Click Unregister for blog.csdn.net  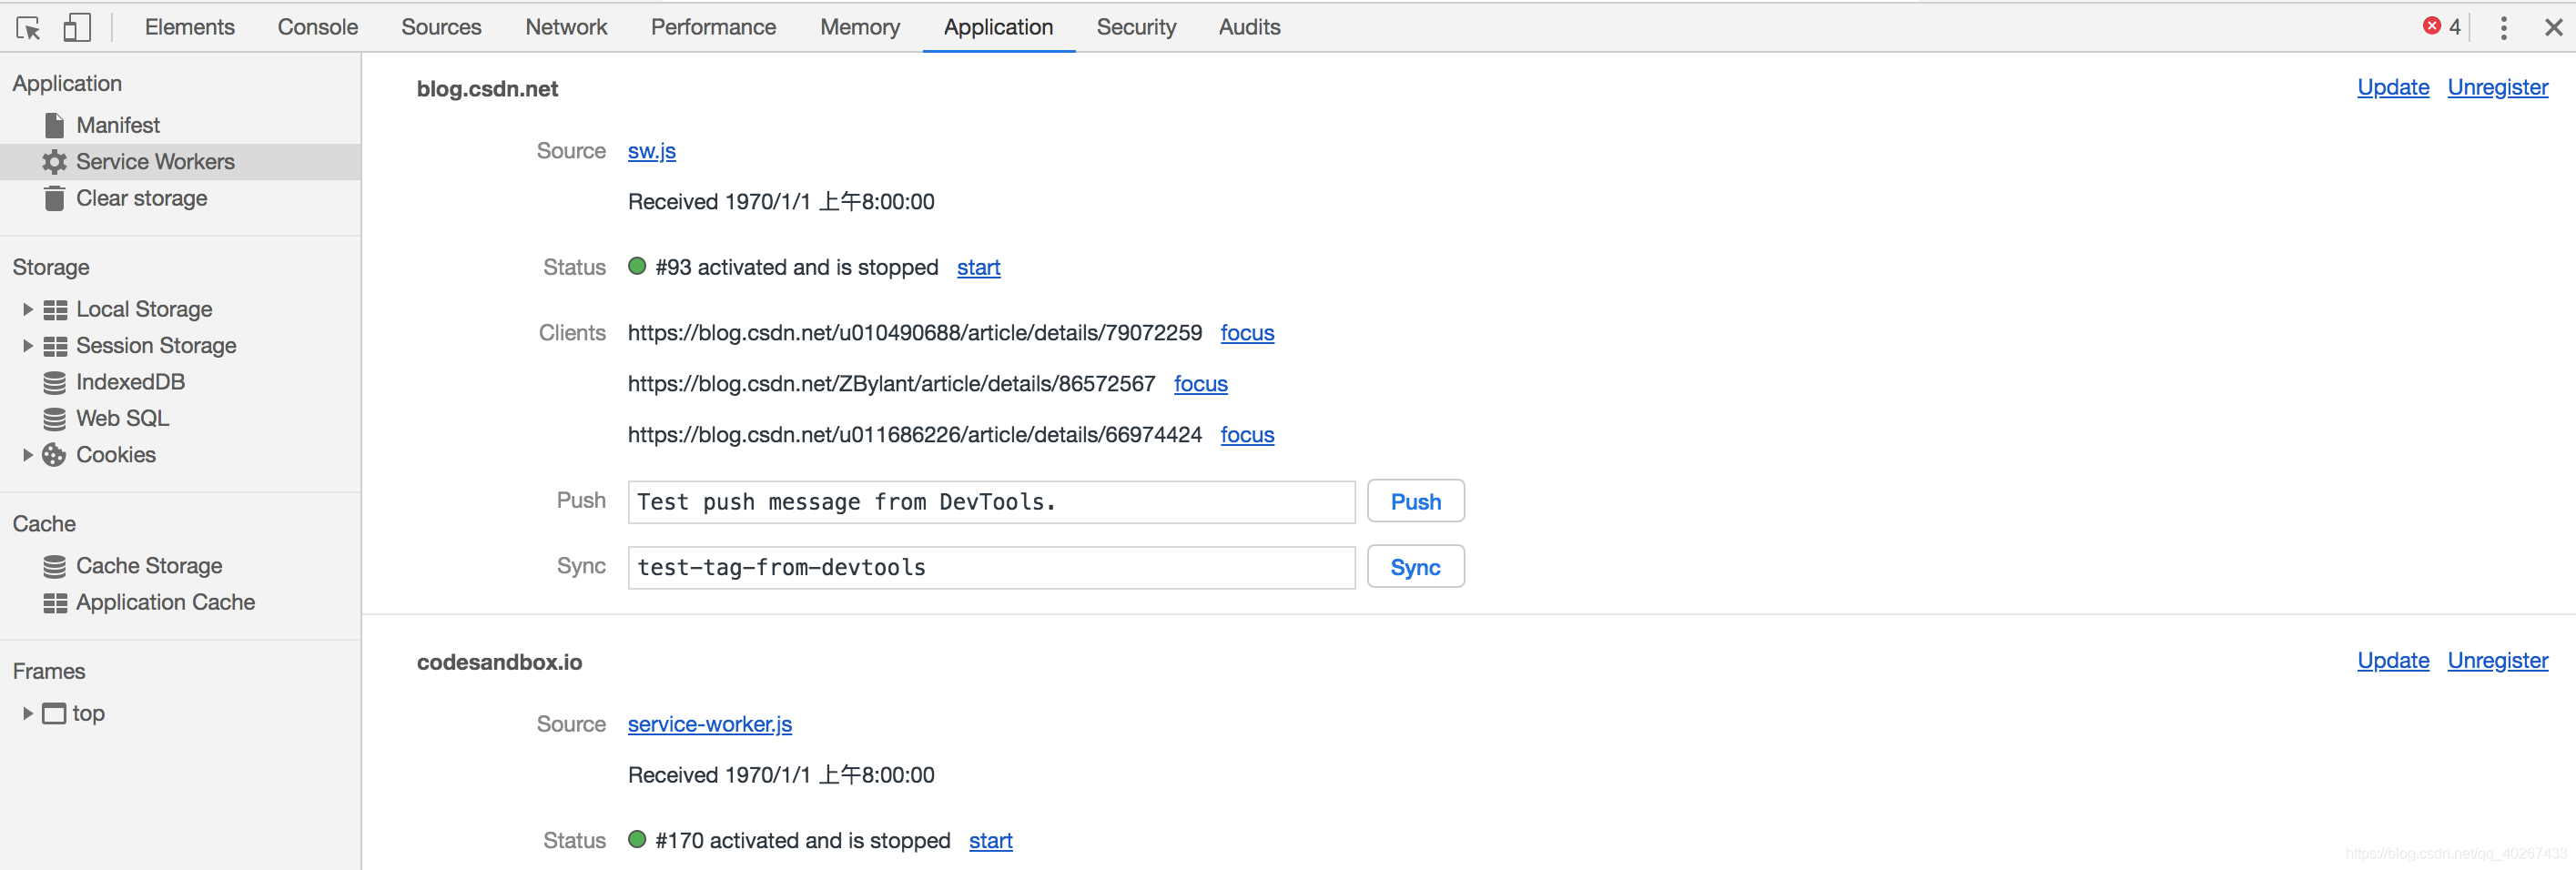(2498, 88)
